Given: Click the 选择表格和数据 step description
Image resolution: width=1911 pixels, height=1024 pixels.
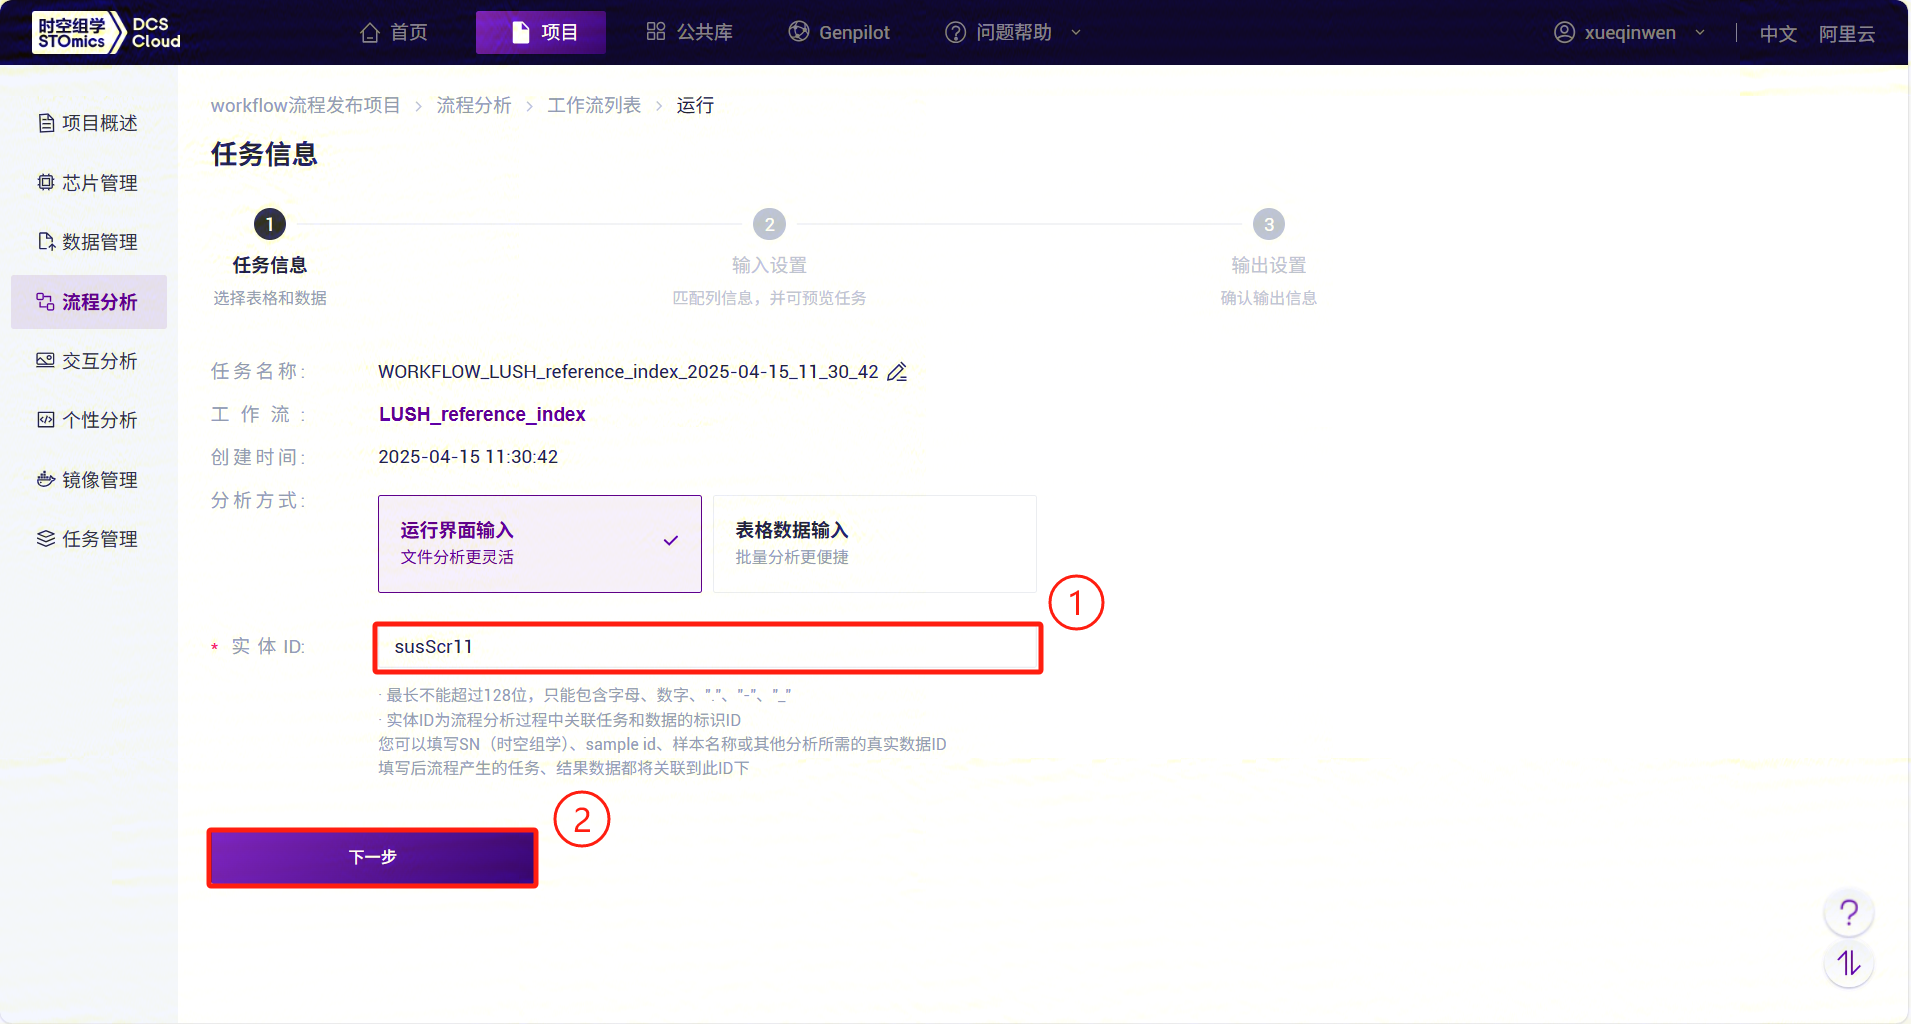Looking at the screenshot, I should (x=270, y=298).
